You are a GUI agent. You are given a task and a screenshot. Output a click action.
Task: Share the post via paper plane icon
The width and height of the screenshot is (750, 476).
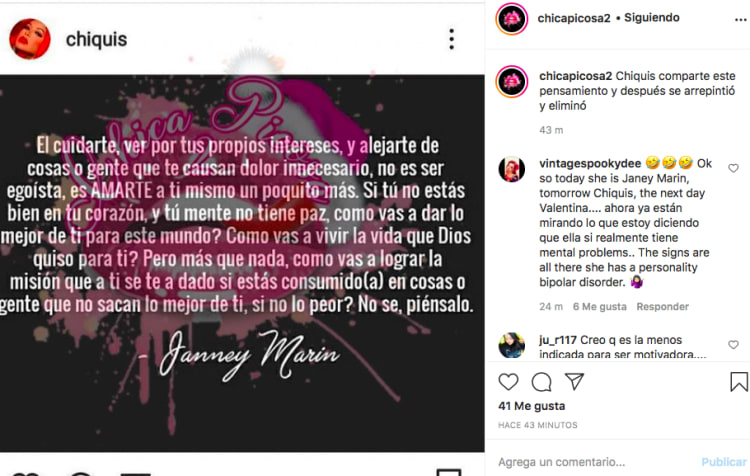click(x=574, y=381)
